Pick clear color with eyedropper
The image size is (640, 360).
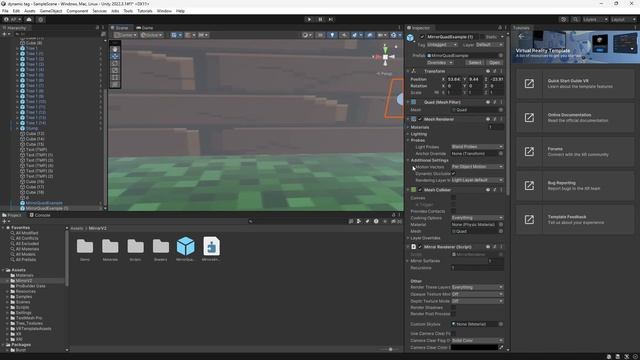(x=501, y=347)
